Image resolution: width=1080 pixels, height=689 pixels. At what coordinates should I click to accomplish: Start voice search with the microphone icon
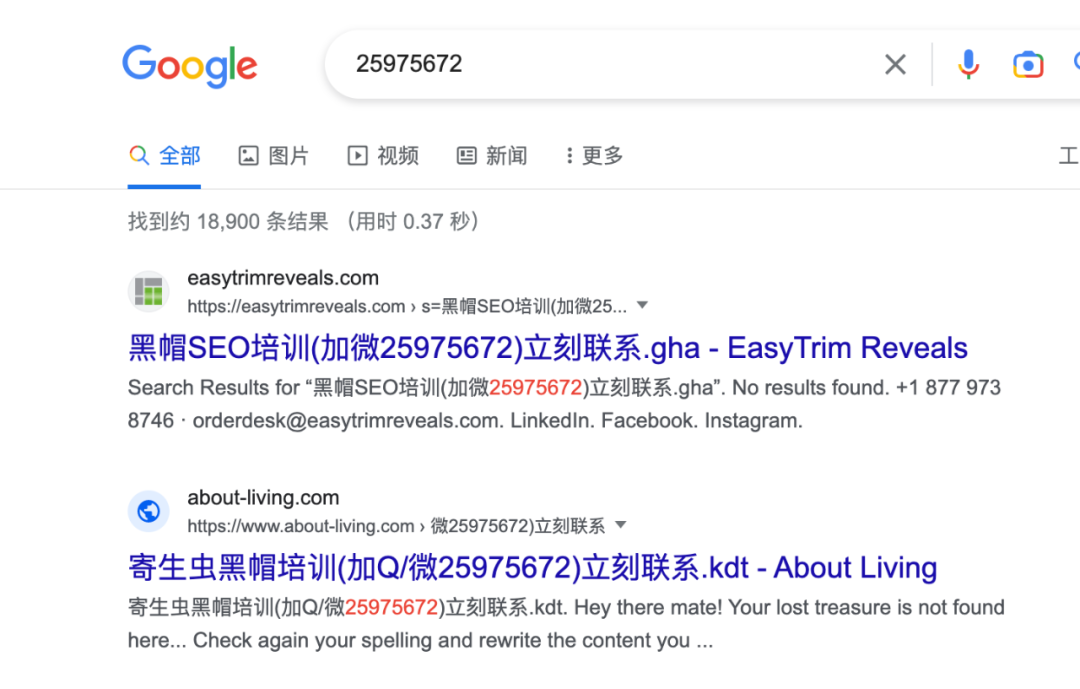pyautogui.click(x=968, y=65)
